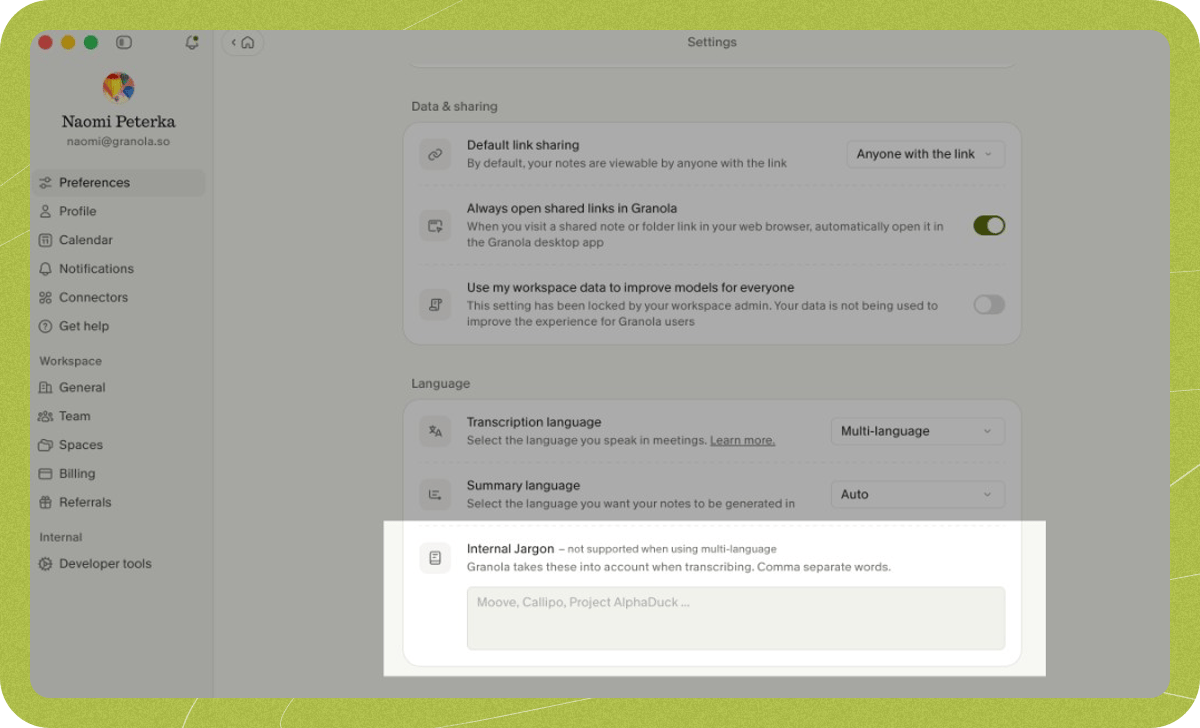
Task: Click the Calendar icon in sidebar
Action: (x=45, y=240)
